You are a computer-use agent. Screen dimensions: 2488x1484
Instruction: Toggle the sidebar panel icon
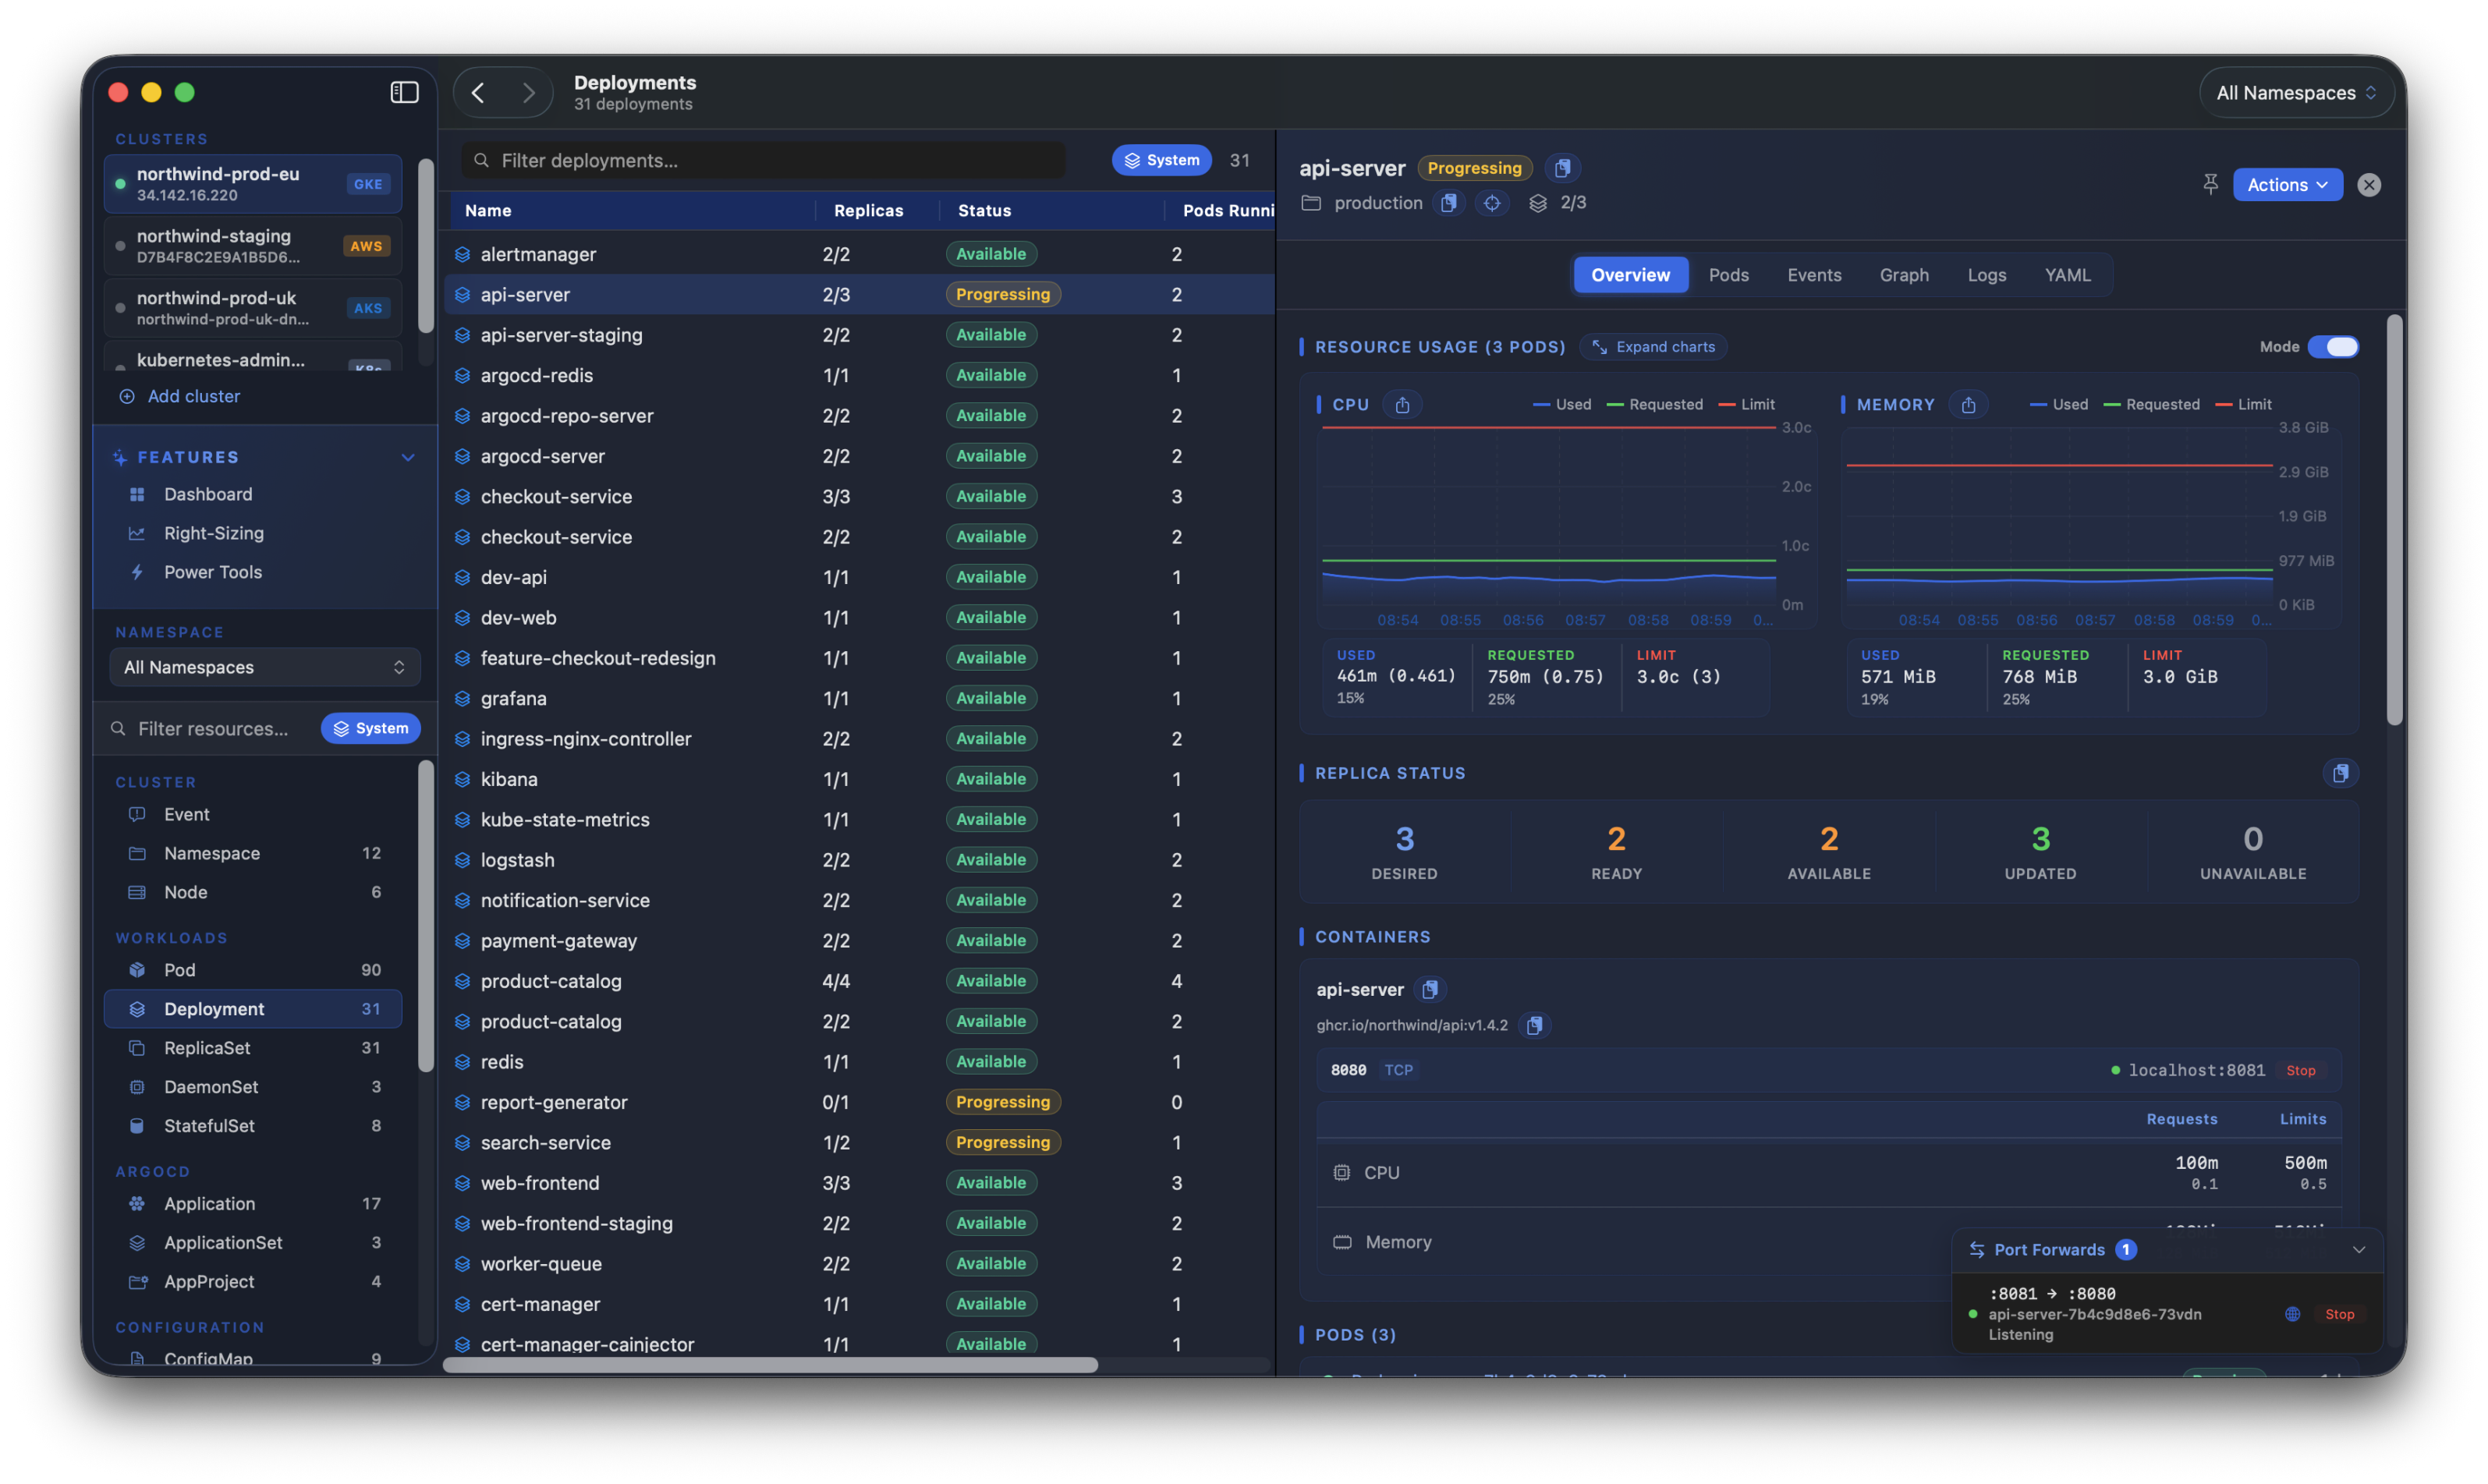click(x=404, y=92)
